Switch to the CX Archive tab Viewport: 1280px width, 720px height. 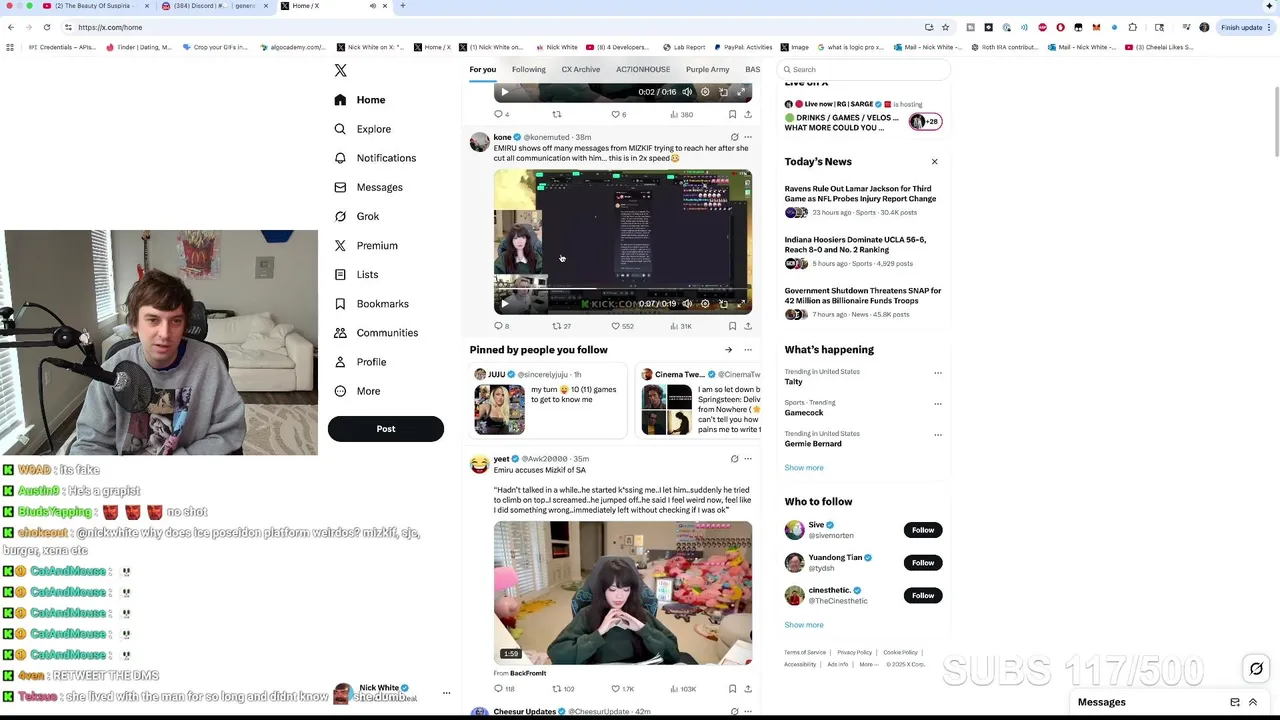click(x=581, y=69)
